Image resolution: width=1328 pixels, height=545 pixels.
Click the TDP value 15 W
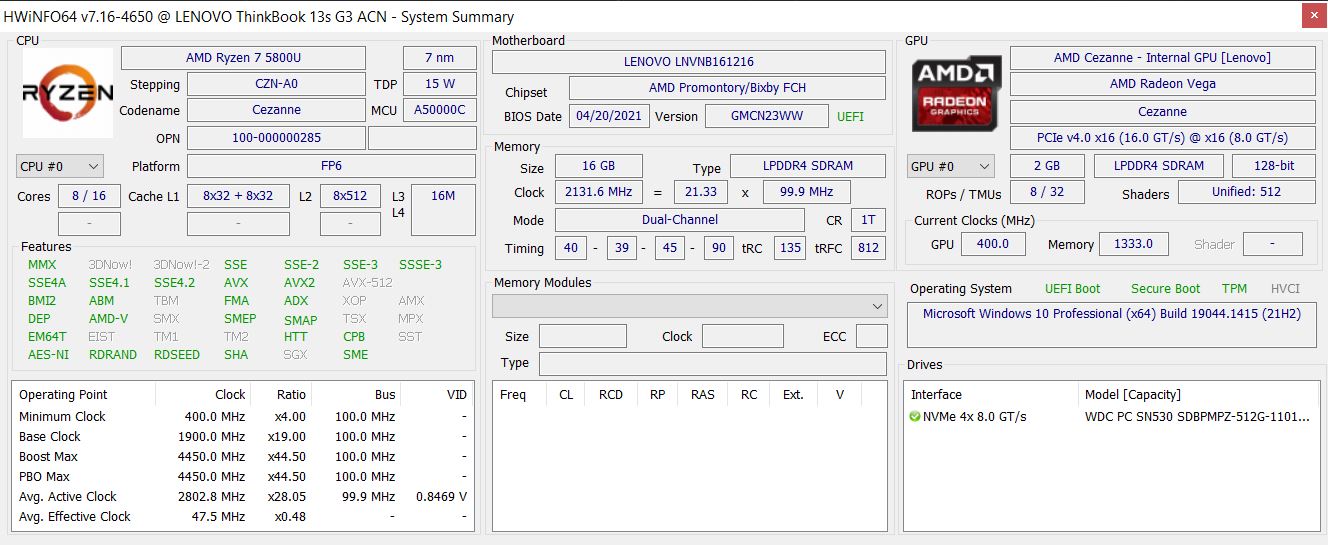click(439, 84)
